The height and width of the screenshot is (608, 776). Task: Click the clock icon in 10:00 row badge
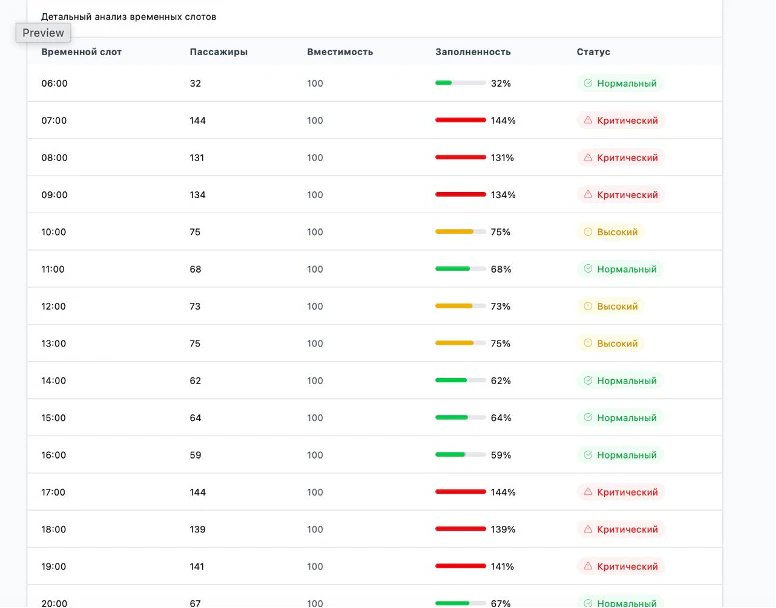[x=587, y=232]
